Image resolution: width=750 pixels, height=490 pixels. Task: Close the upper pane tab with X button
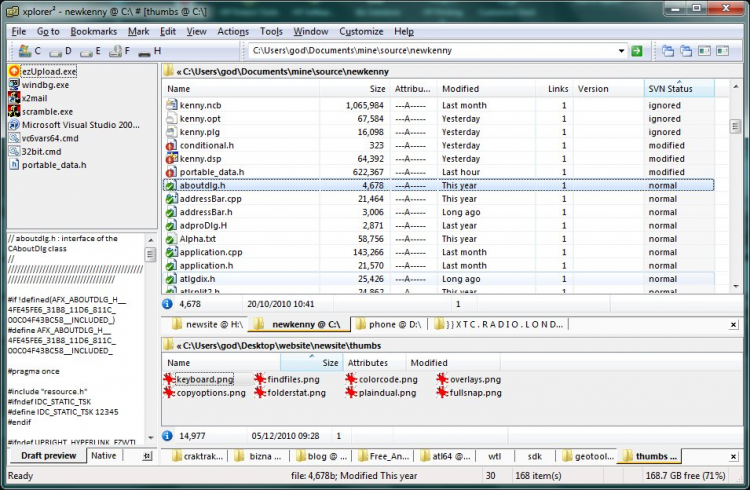pyautogui.click(x=733, y=325)
